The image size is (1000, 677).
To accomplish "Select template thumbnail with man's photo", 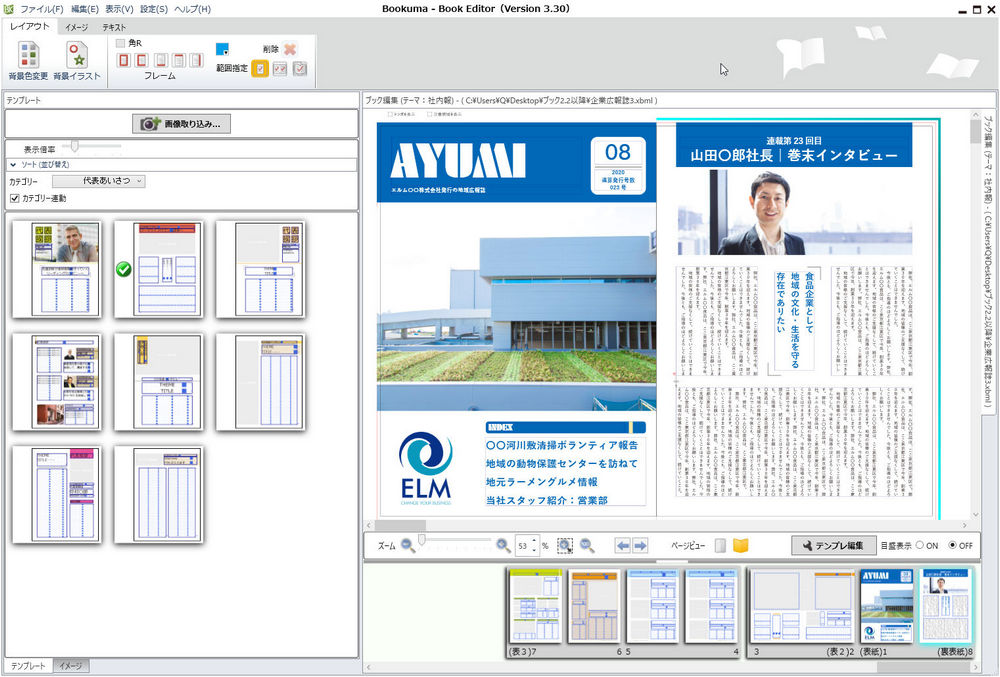I will click(x=57, y=269).
